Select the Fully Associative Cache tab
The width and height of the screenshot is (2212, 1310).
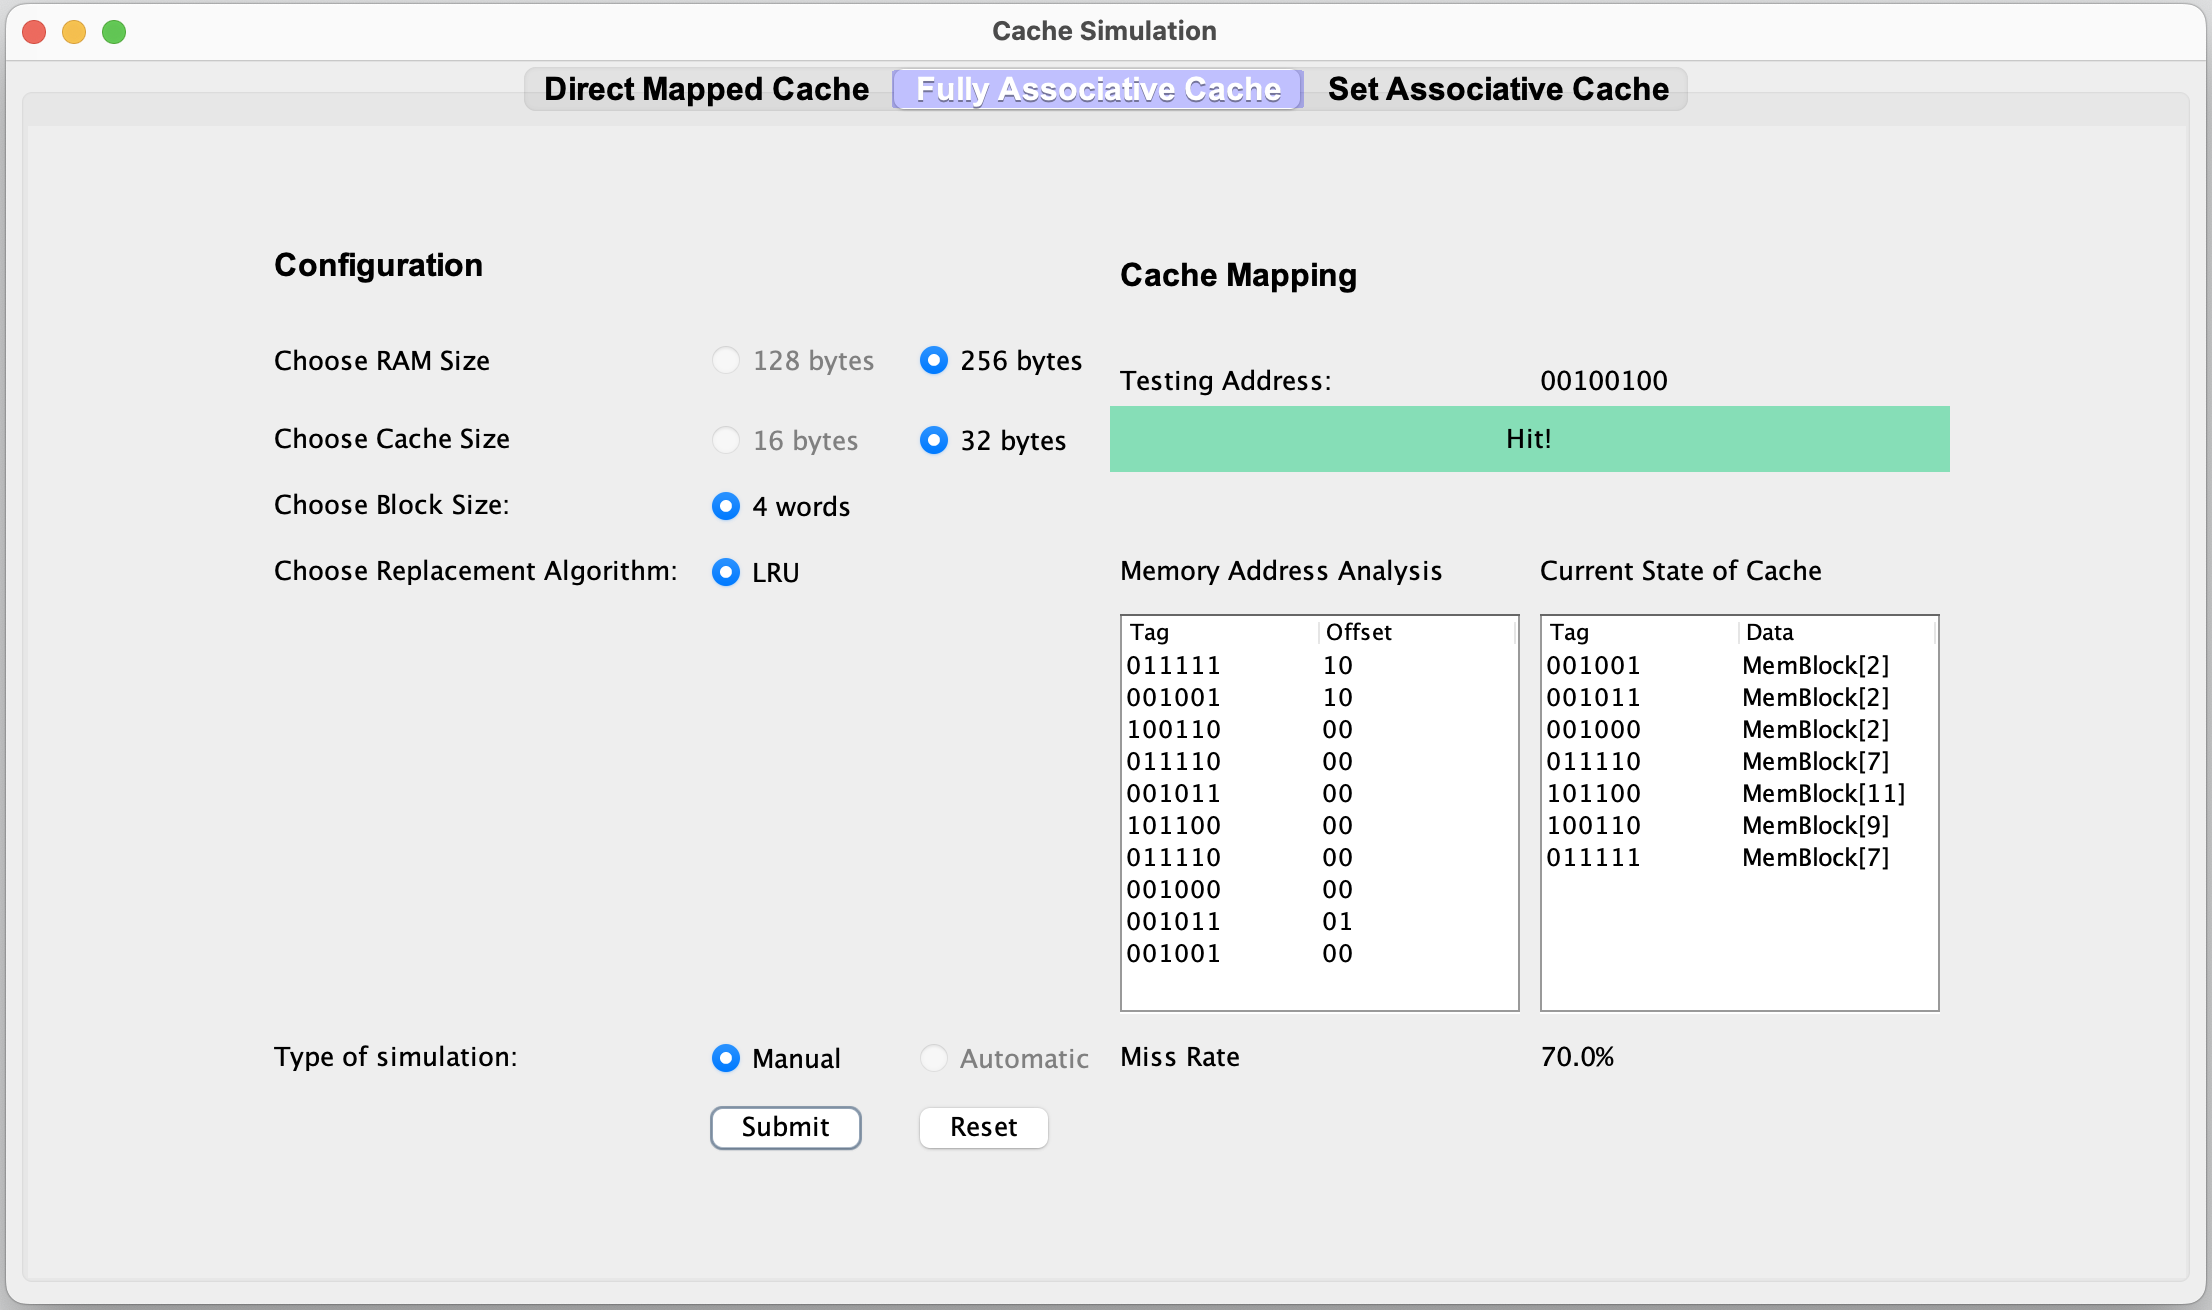click(x=1098, y=89)
